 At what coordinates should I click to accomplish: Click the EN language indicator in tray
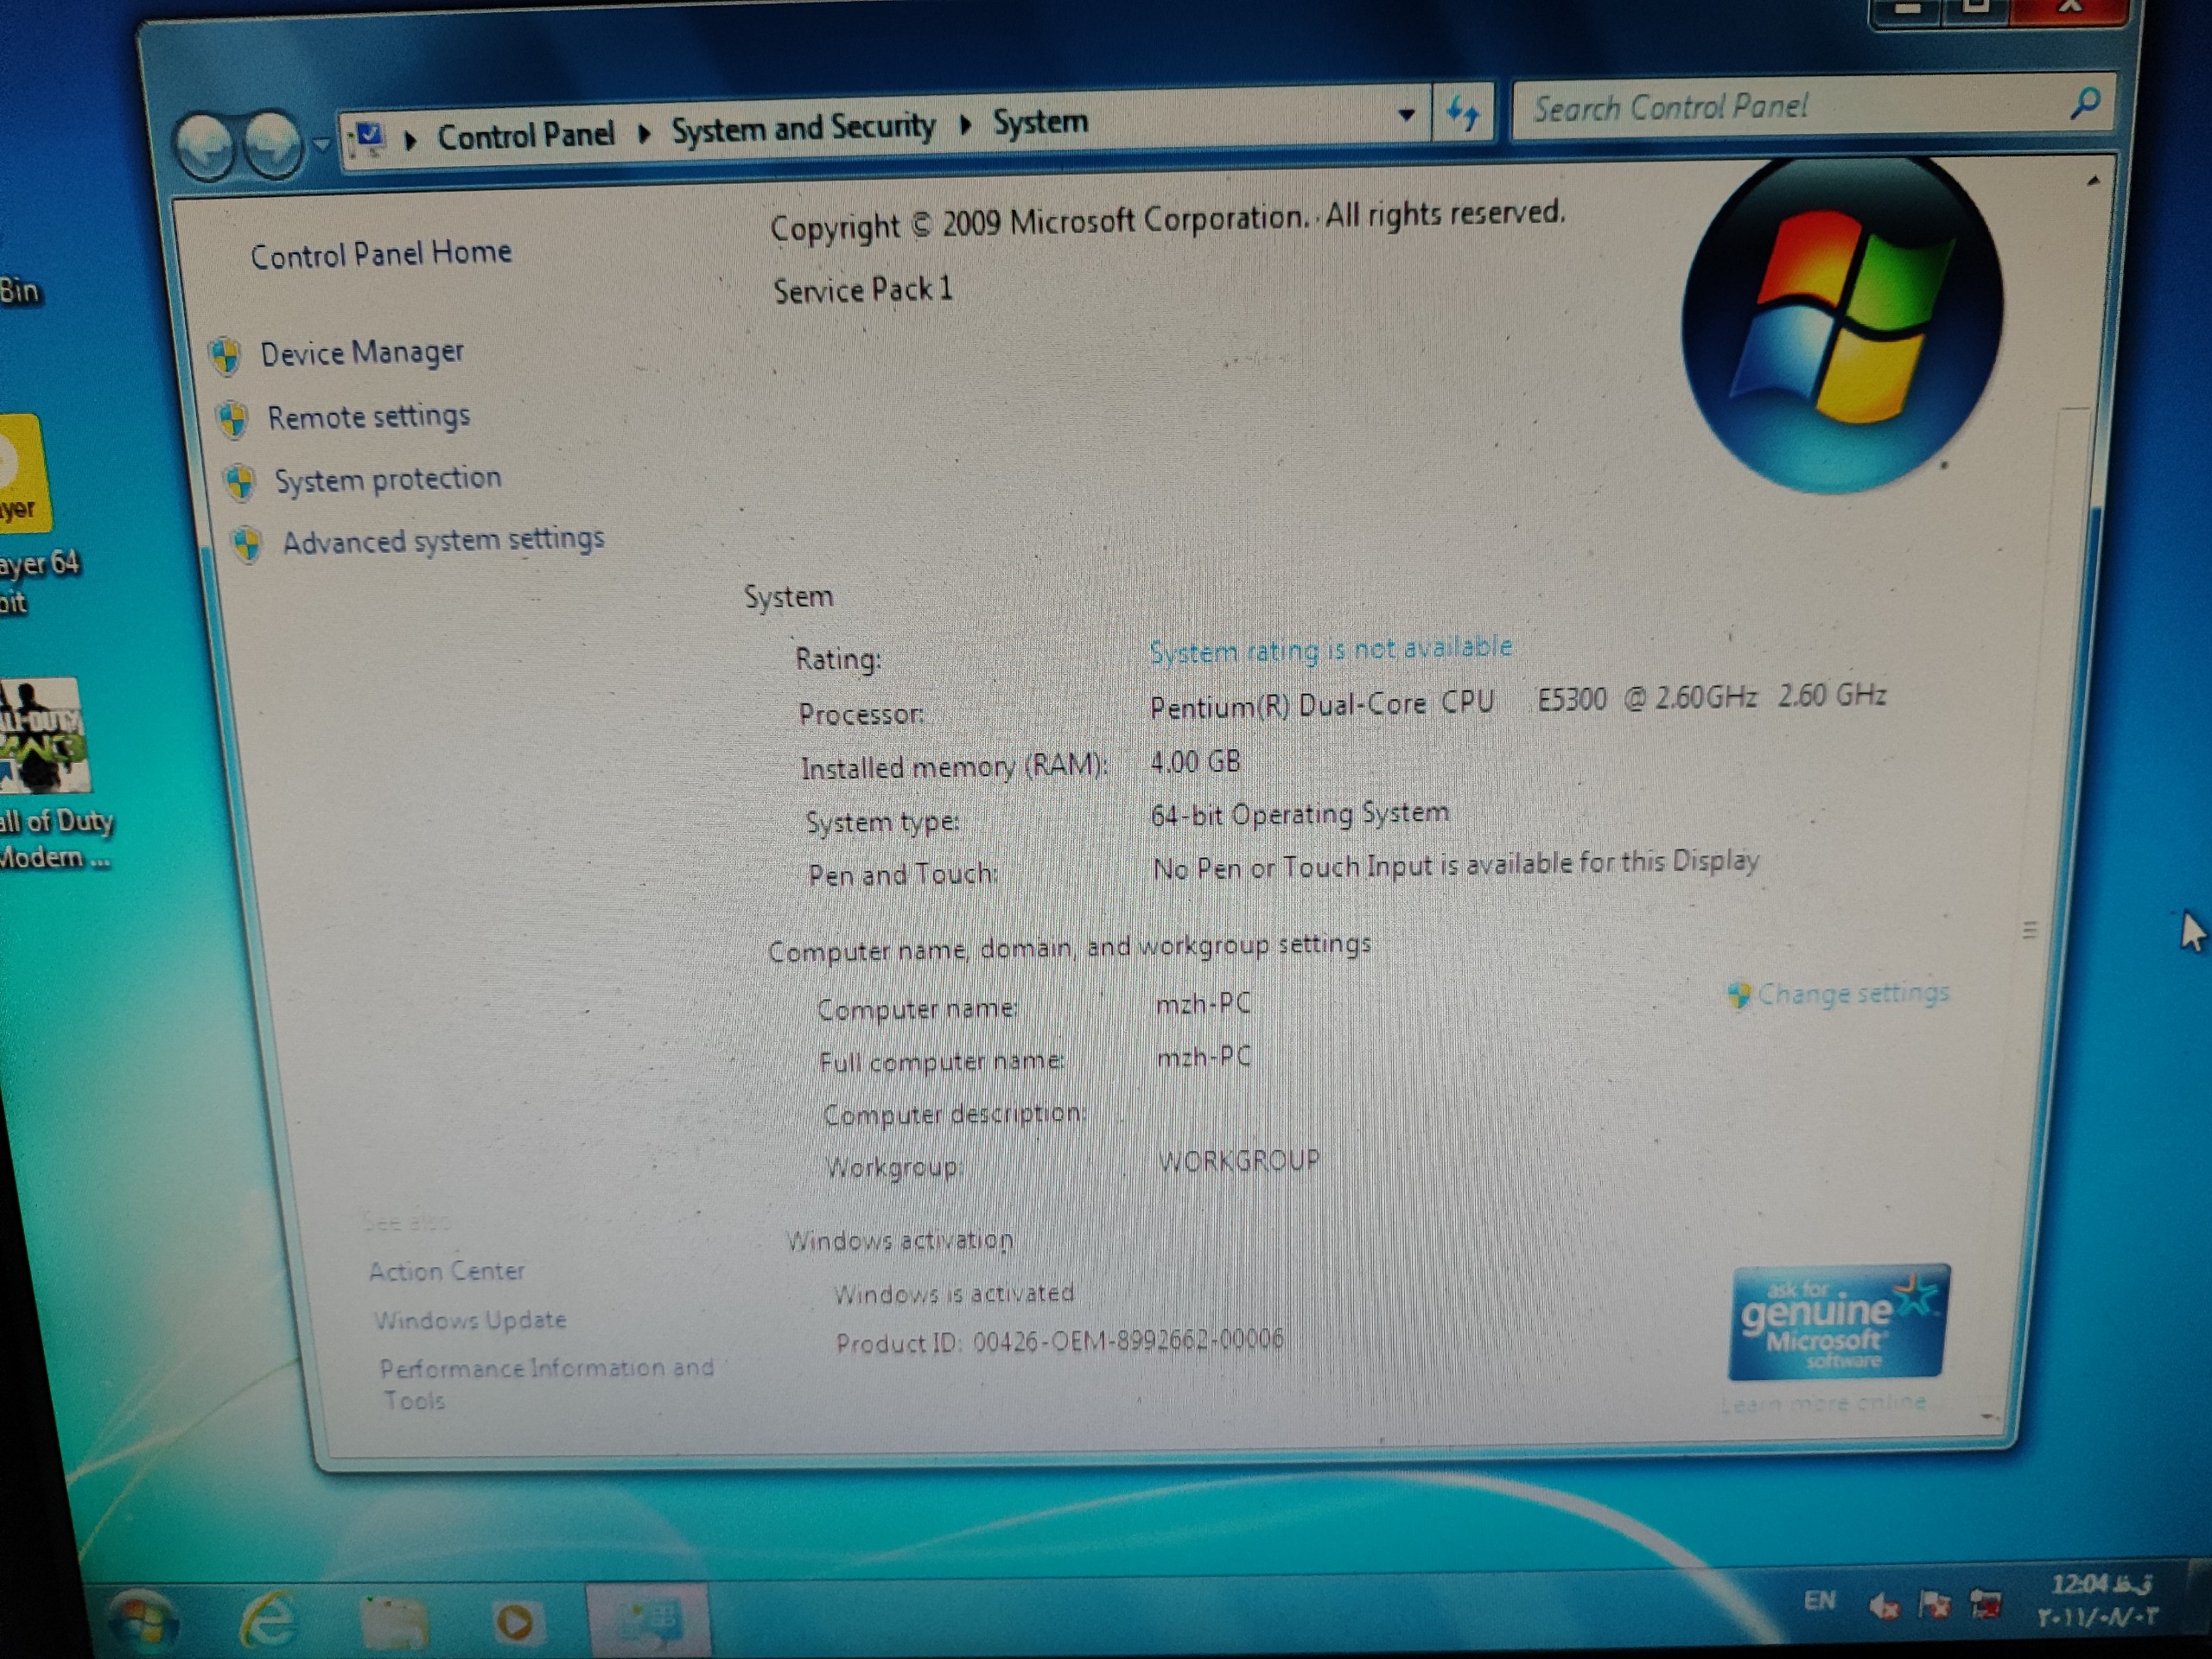(x=1819, y=1601)
